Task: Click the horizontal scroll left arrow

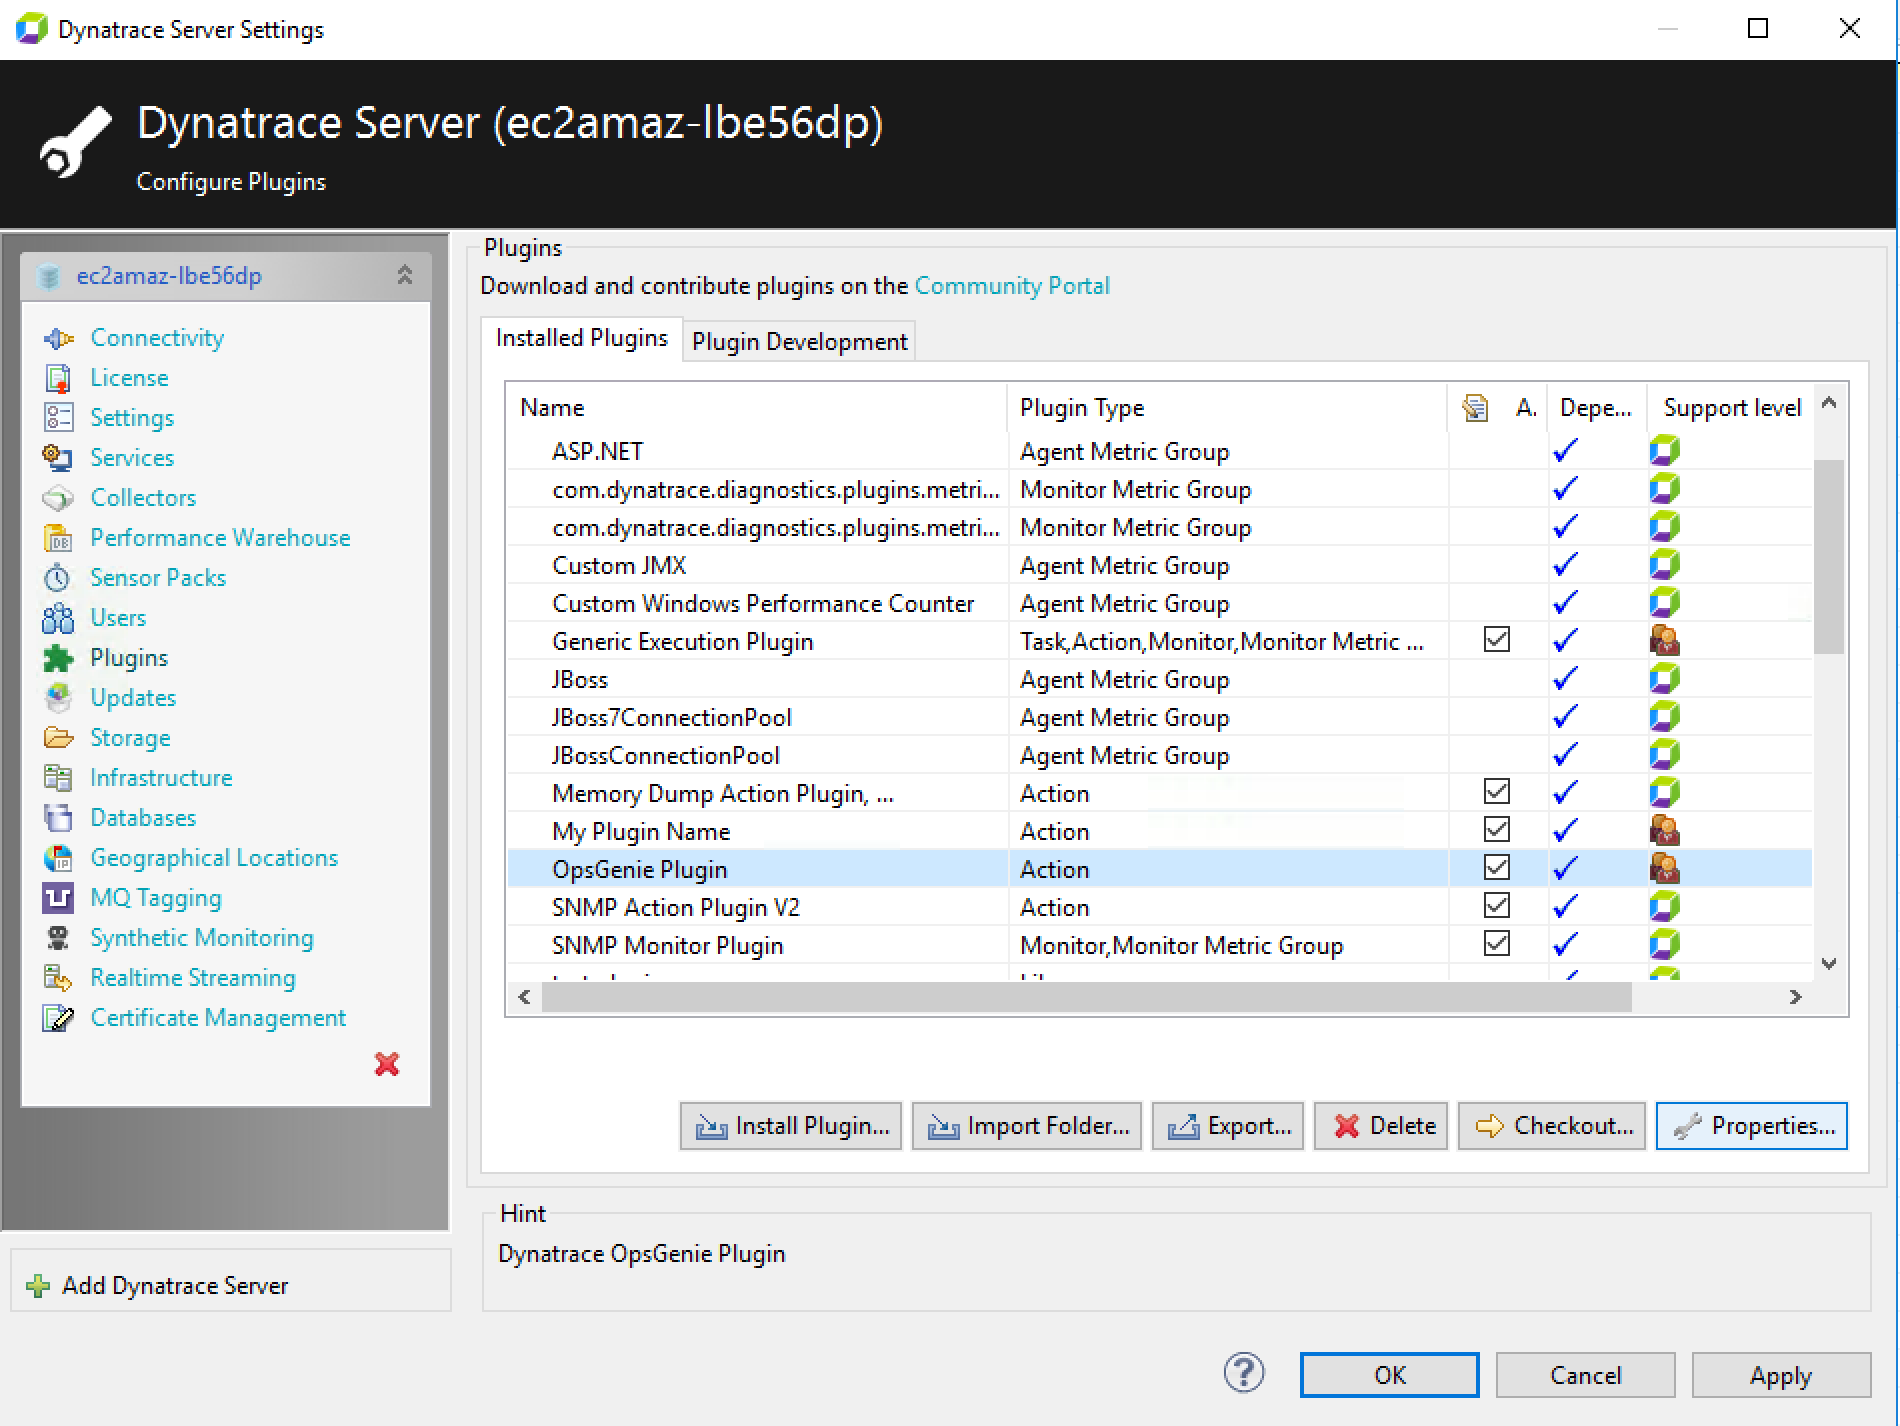Action: (524, 997)
